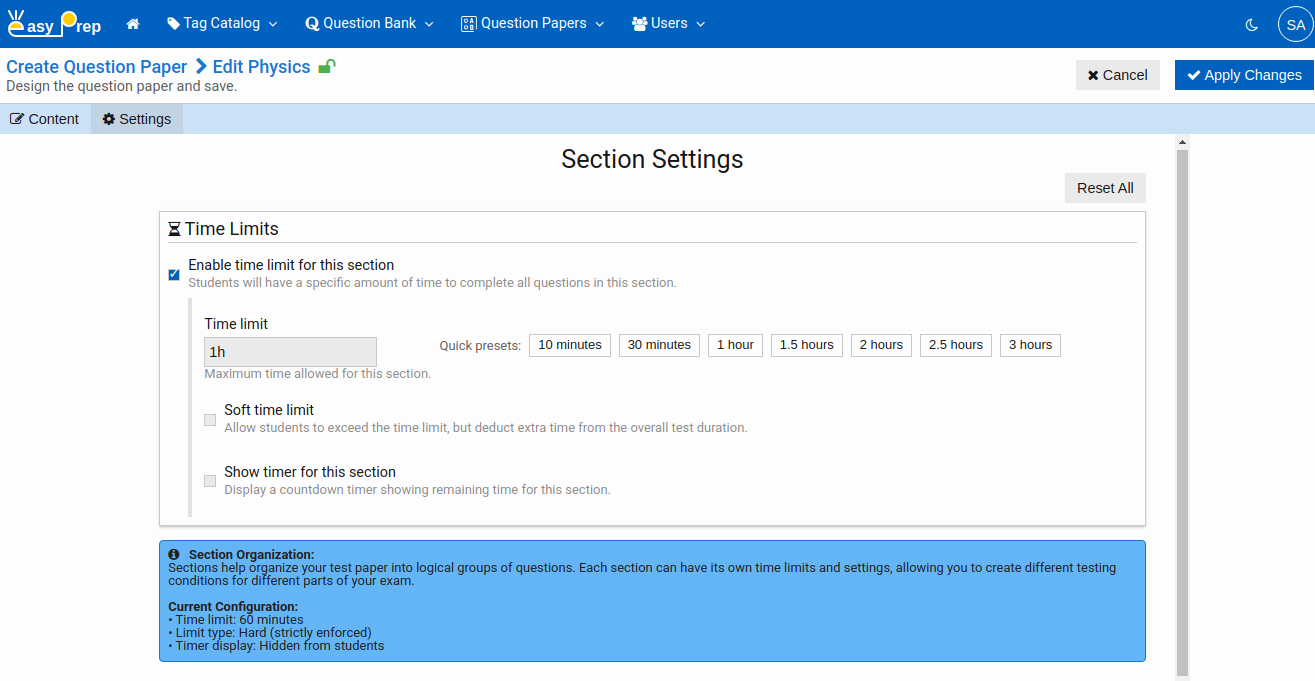Open the Users dropdown menu
The height and width of the screenshot is (681, 1315).
[667, 23]
